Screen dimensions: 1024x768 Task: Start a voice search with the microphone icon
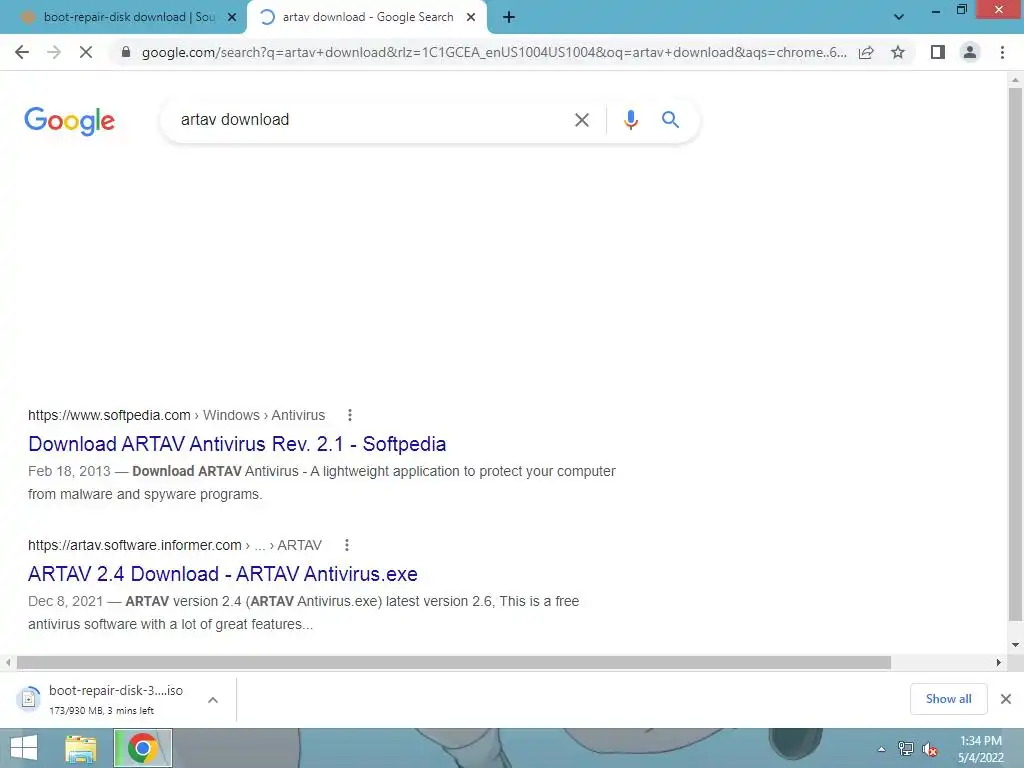coord(631,120)
